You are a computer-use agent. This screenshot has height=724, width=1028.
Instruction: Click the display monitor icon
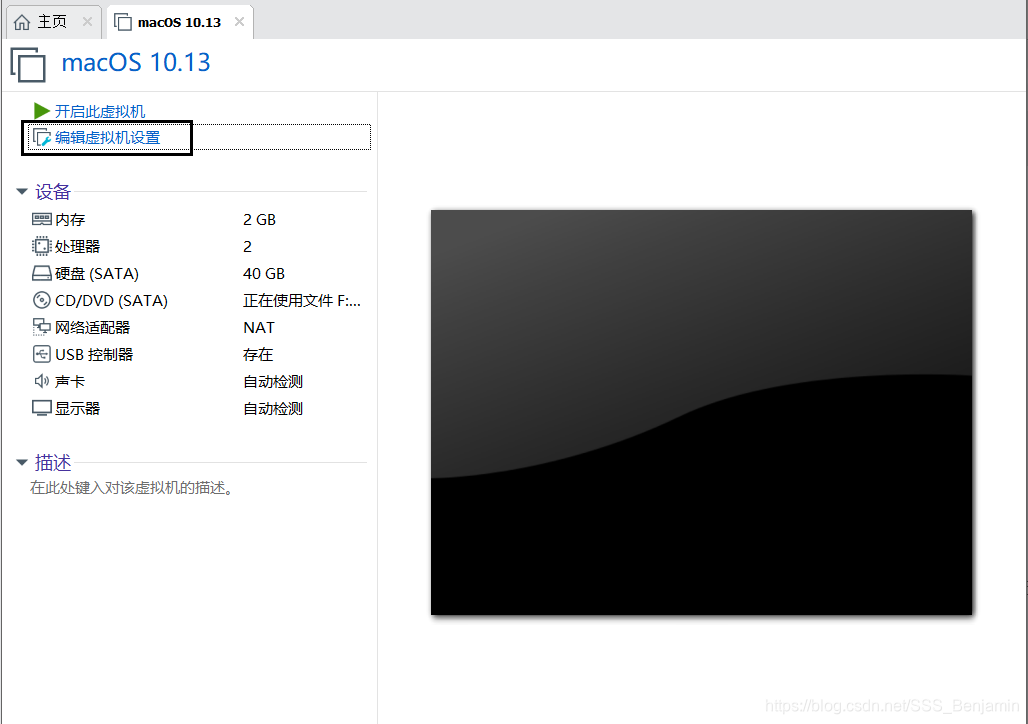point(41,408)
